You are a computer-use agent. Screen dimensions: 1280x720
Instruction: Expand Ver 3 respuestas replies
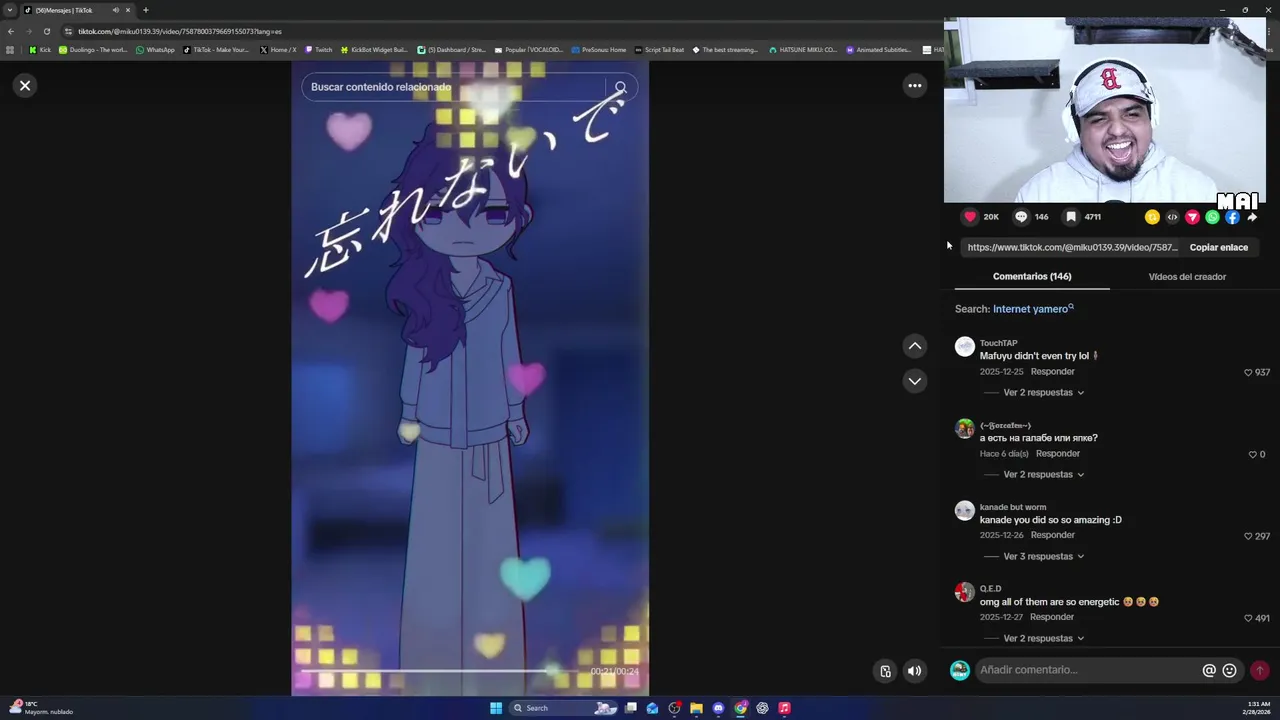pos(1043,557)
